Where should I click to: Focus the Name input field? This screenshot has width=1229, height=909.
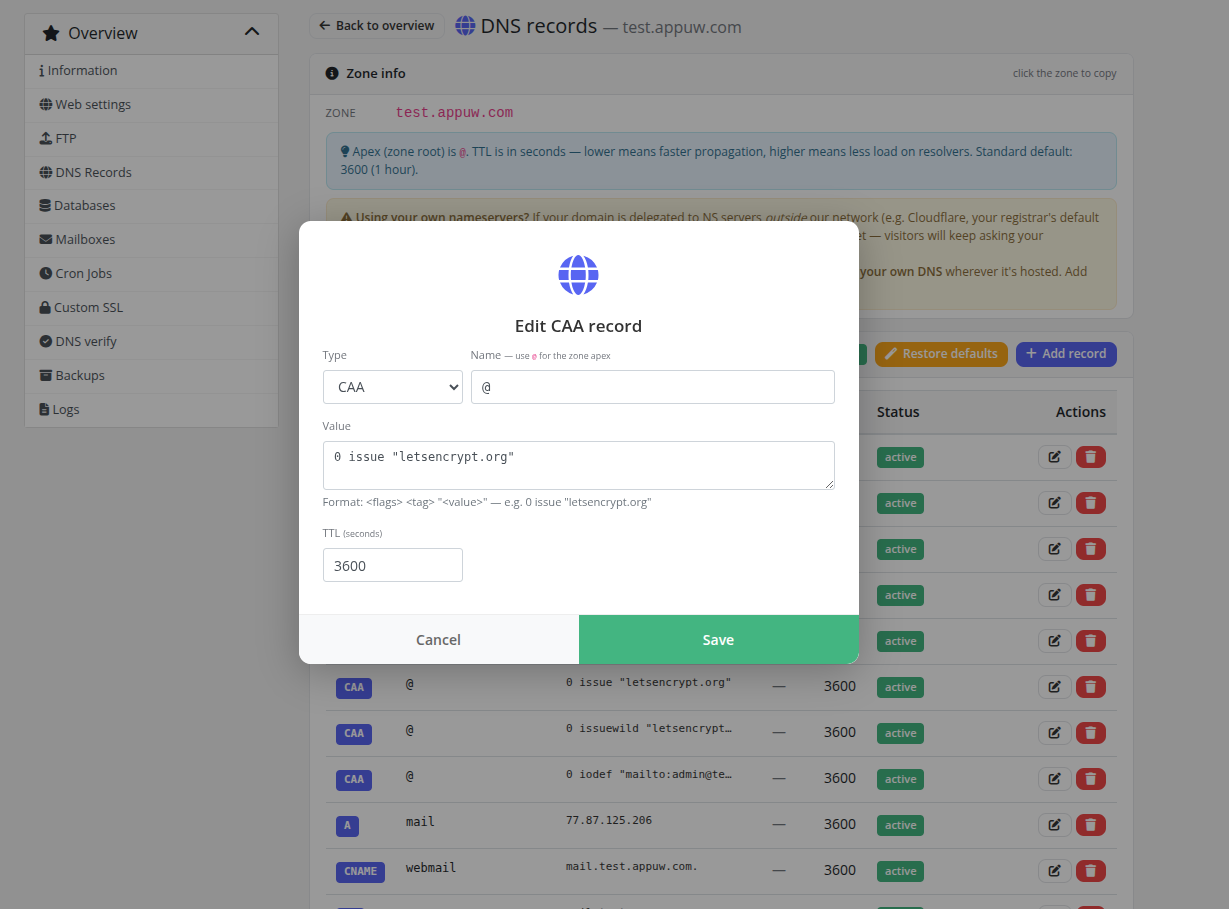(653, 387)
